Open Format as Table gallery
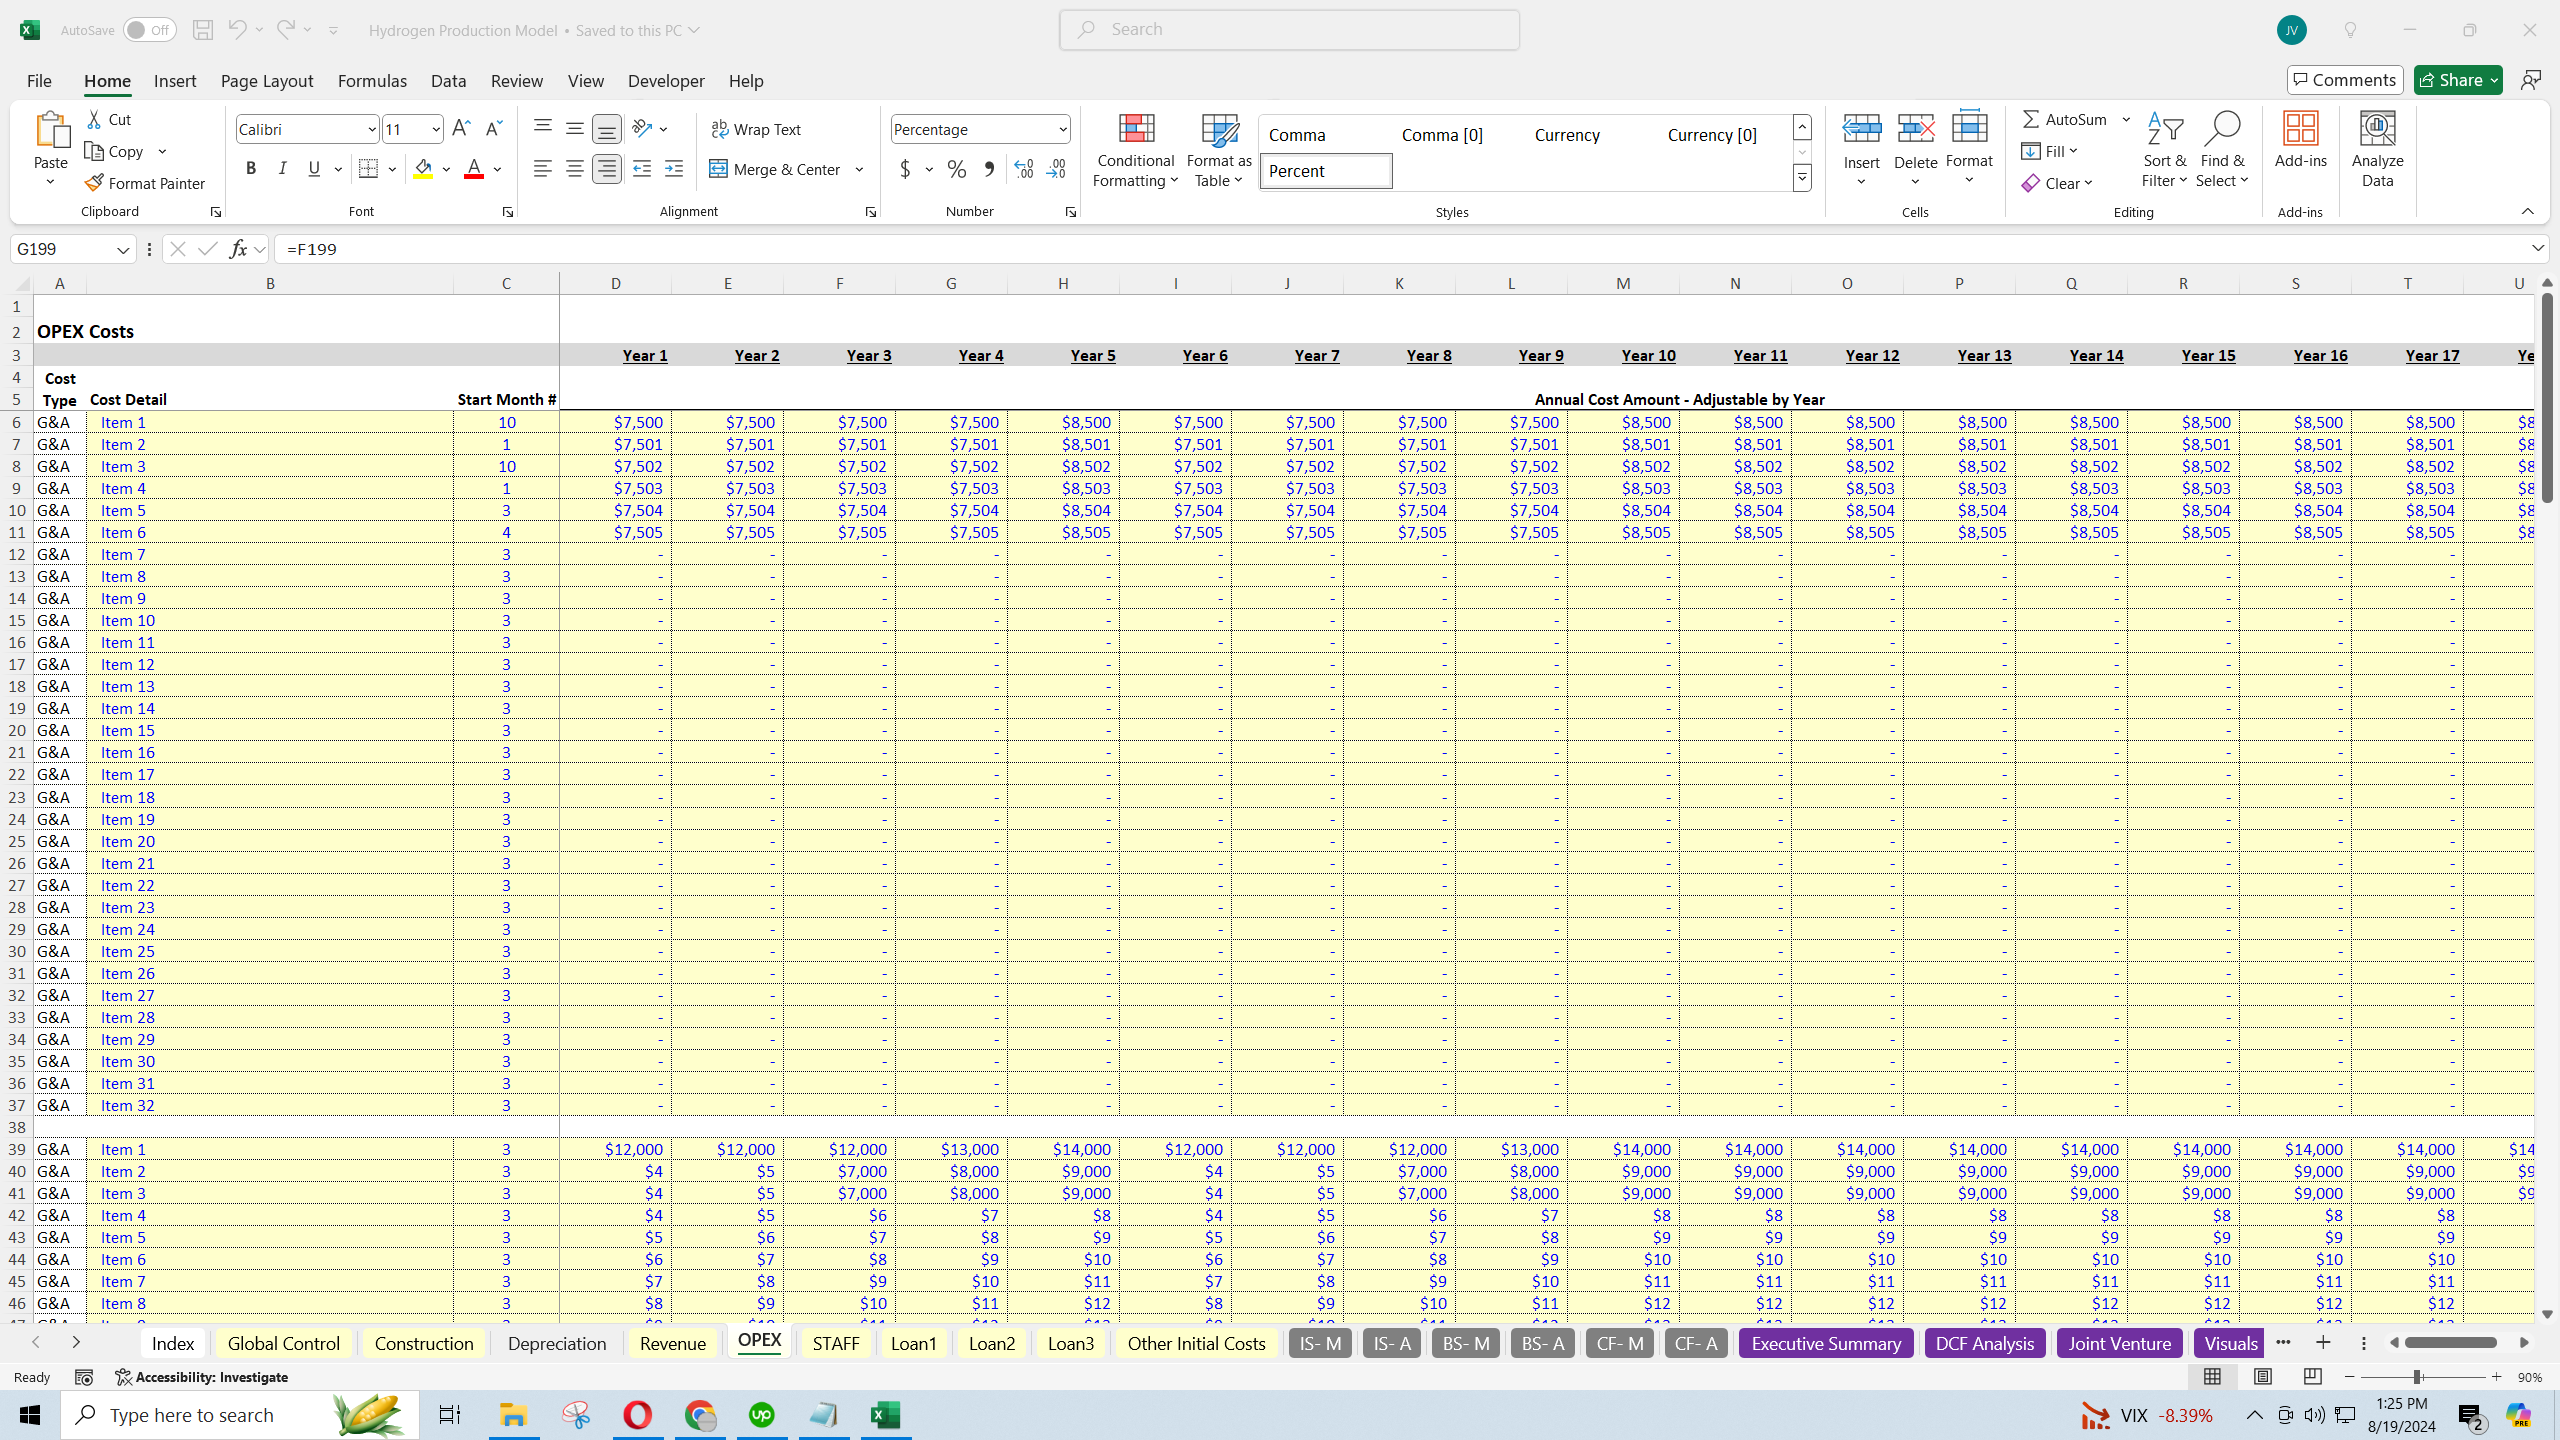The height and width of the screenshot is (1440, 2560). point(1218,150)
